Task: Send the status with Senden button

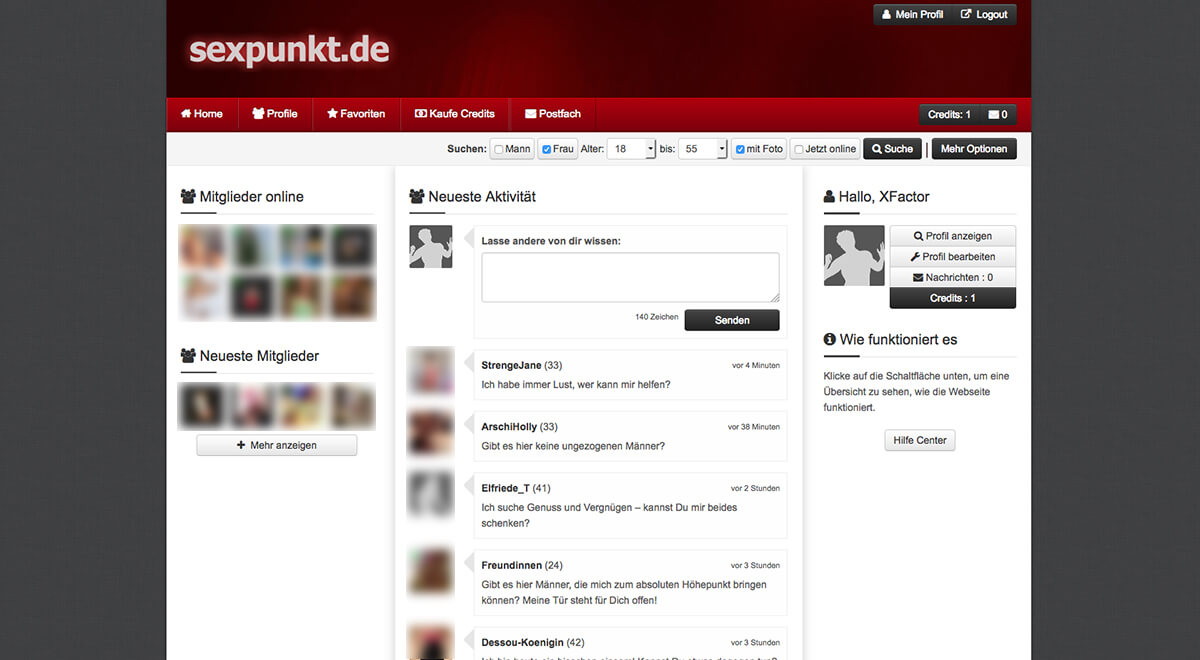Action: [731, 320]
